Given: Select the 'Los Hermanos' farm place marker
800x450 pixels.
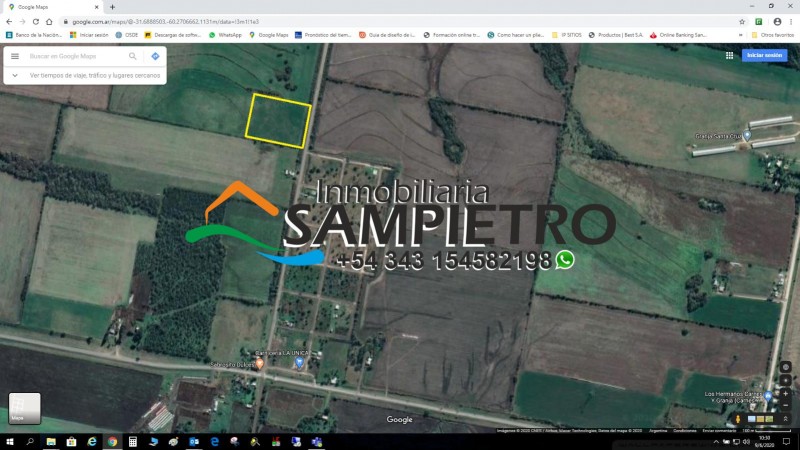Looking at the screenshot, I should tap(768, 396).
